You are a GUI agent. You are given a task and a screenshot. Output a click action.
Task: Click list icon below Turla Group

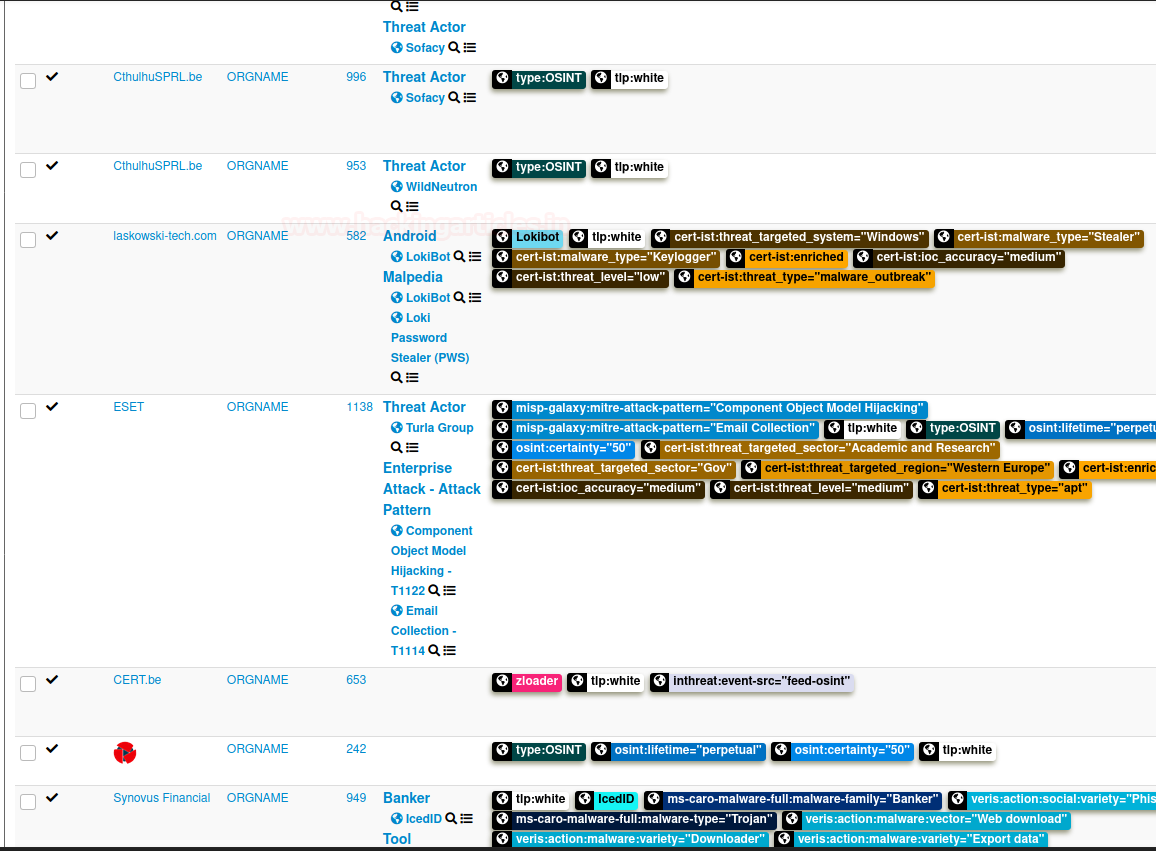[x=412, y=448]
